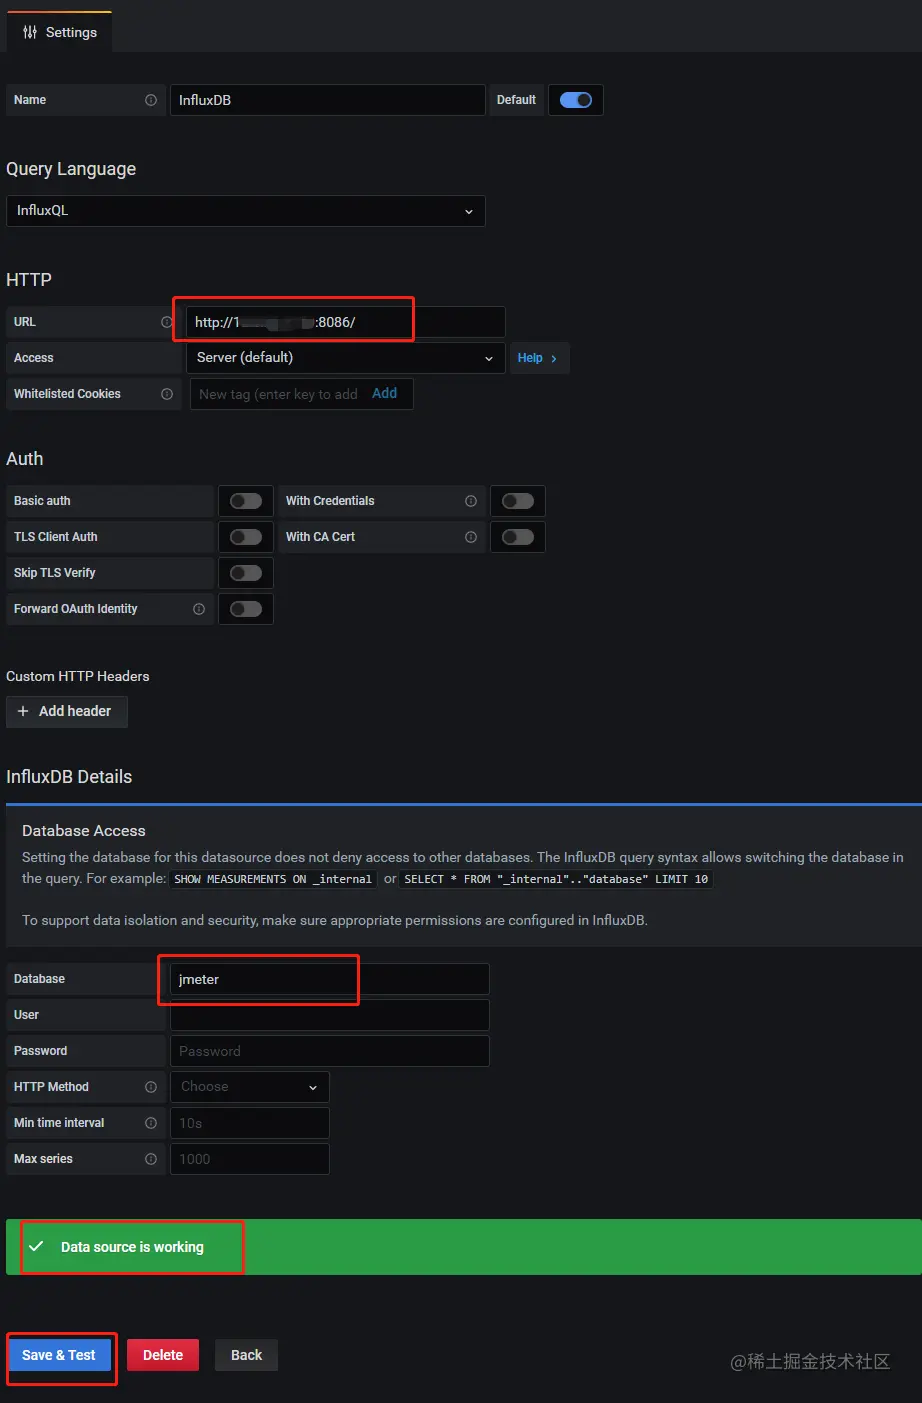Click Add in Whitelisted Cookies
Viewport: 922px width, 1403px height.
coord(384,394)
